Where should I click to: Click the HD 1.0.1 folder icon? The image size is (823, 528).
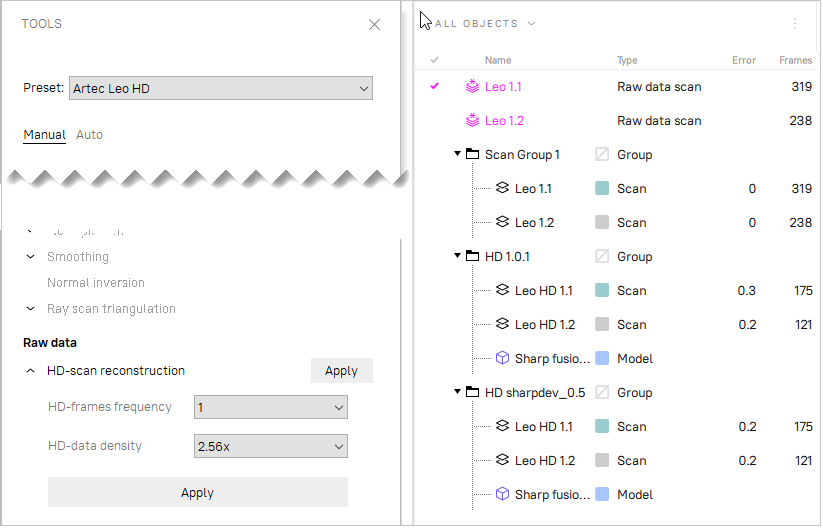(x=473, y=256)
